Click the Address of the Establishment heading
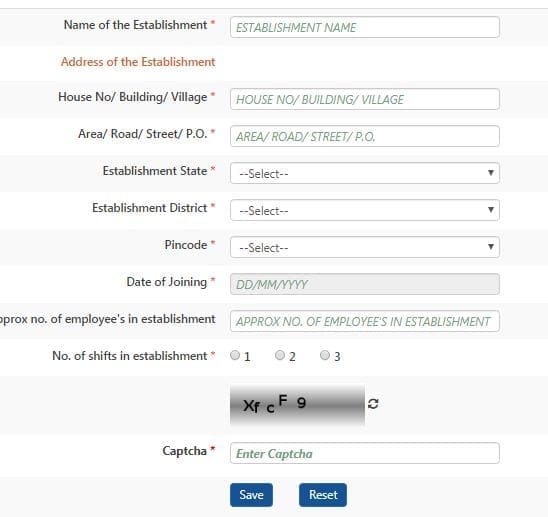Image resolution: width=548 pixels, height=517 pixels. pos(138,62)
